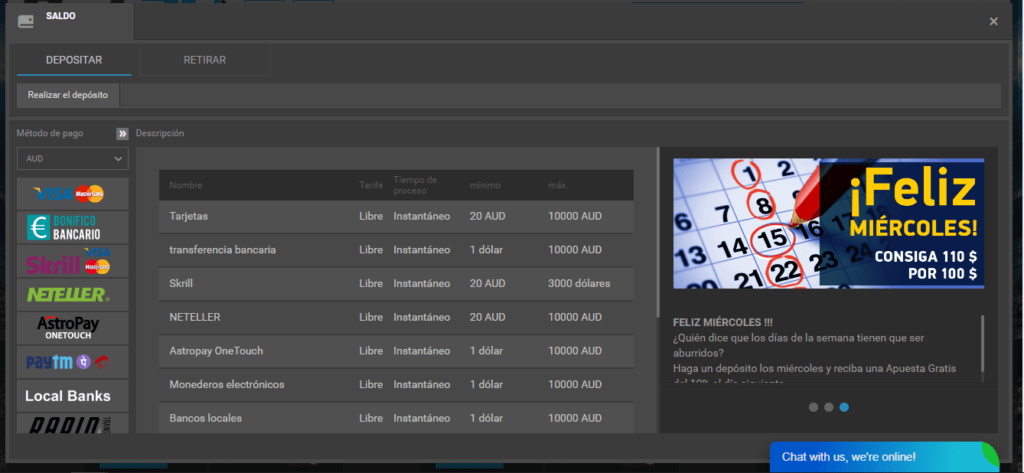Go to second promo carousel dot

pos(829,407)
